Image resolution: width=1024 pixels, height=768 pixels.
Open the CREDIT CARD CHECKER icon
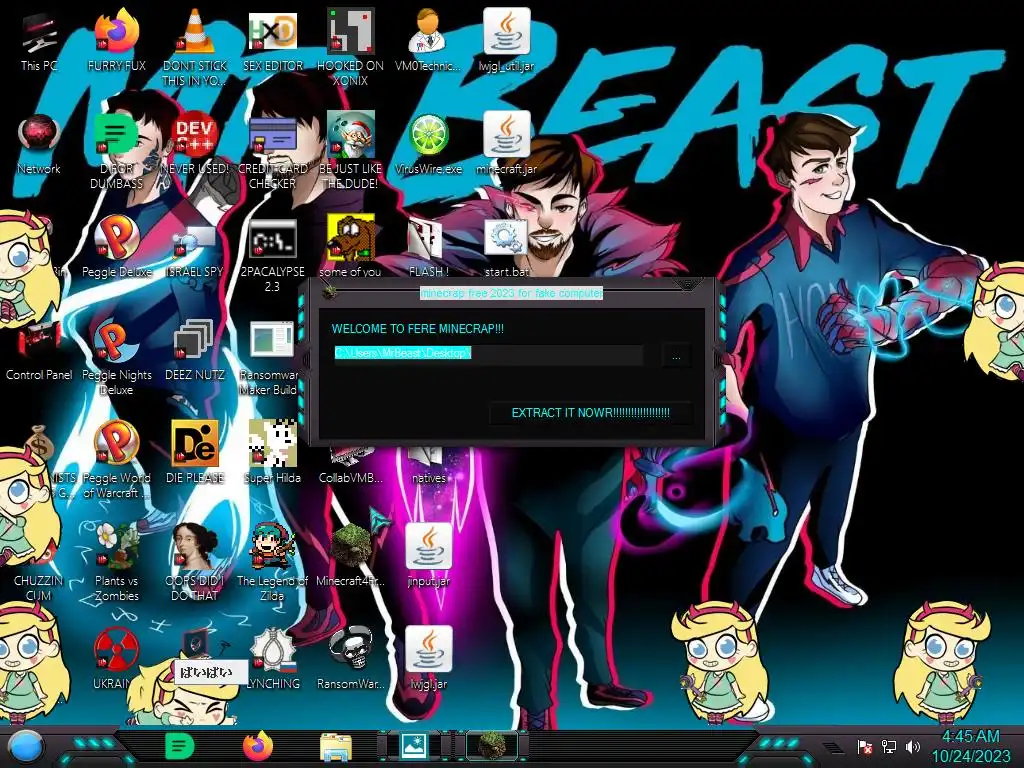coord(272,152)
